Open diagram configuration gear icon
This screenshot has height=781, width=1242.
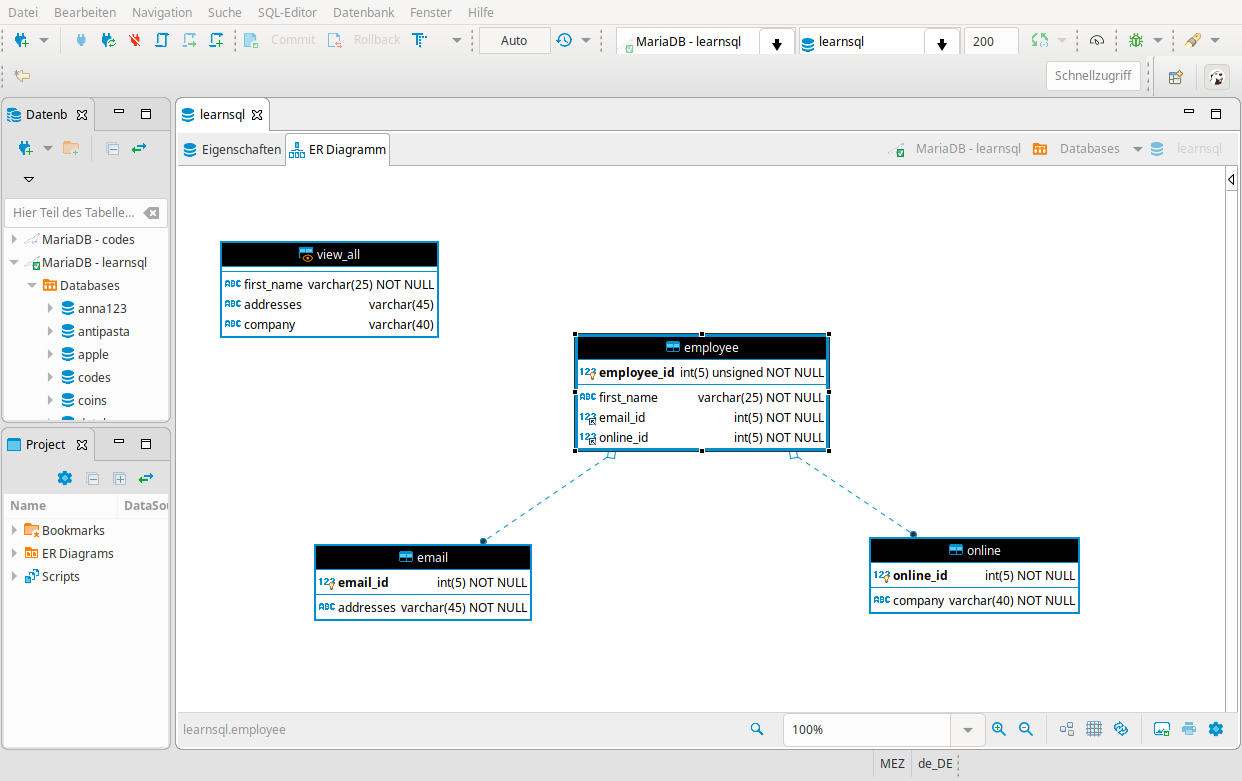1216,729
